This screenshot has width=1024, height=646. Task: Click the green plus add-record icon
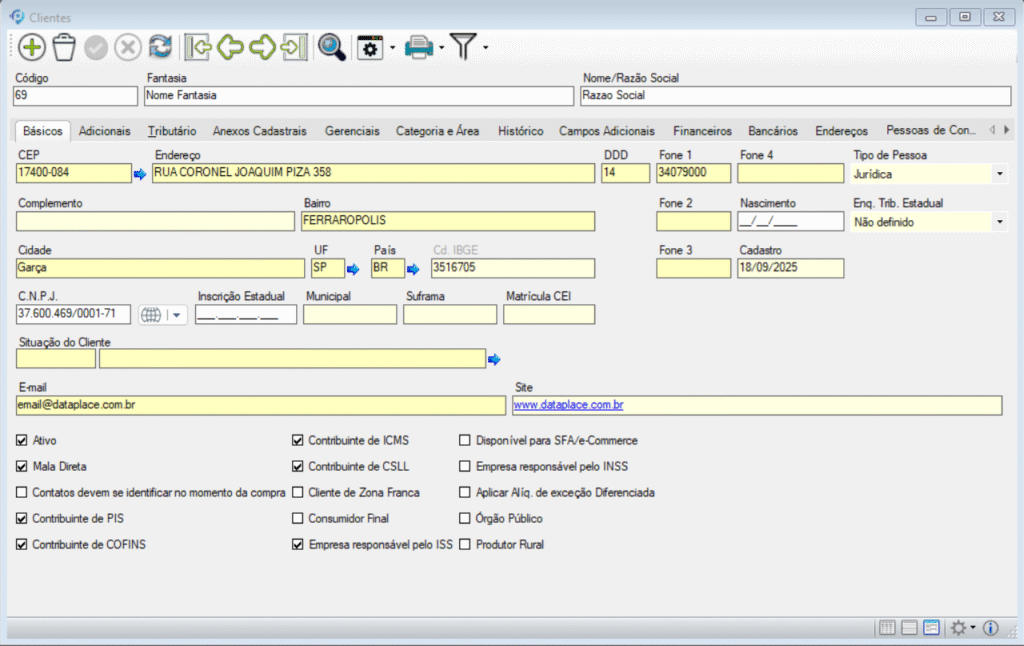(x=32, y=47)
